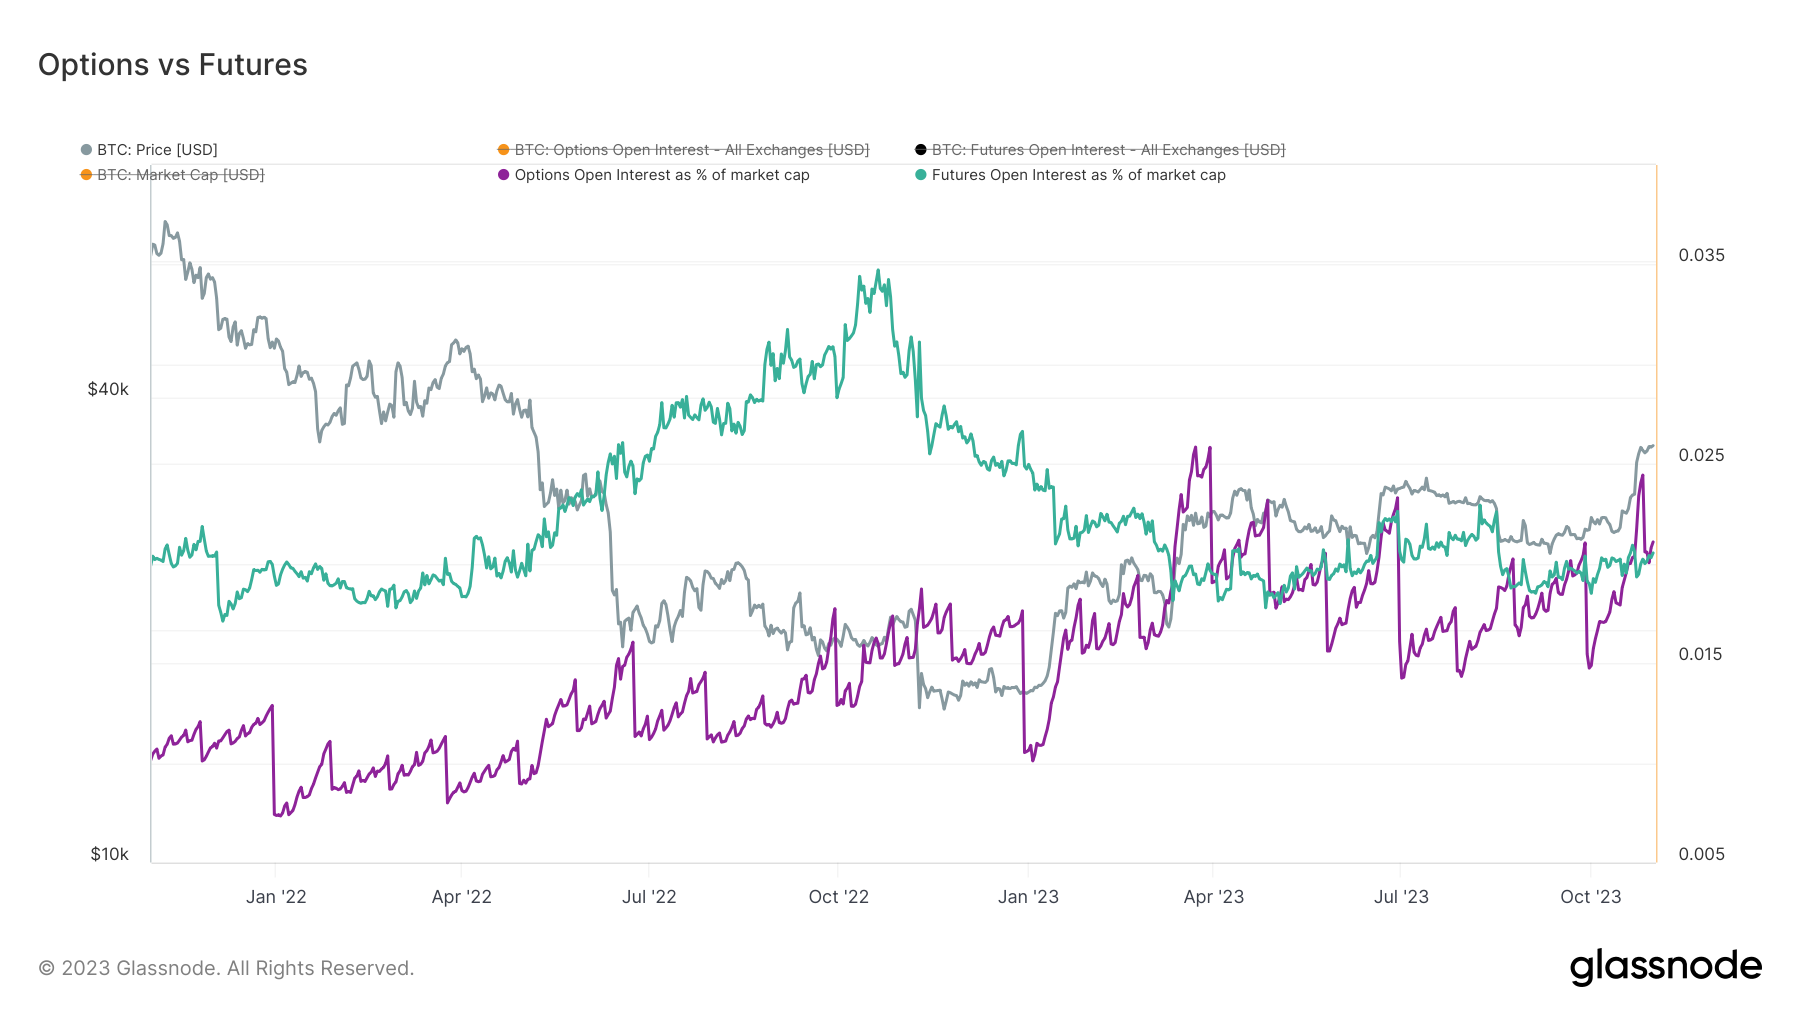
Task: Click the glassnode logo
Action: (x=1665, y=967)
